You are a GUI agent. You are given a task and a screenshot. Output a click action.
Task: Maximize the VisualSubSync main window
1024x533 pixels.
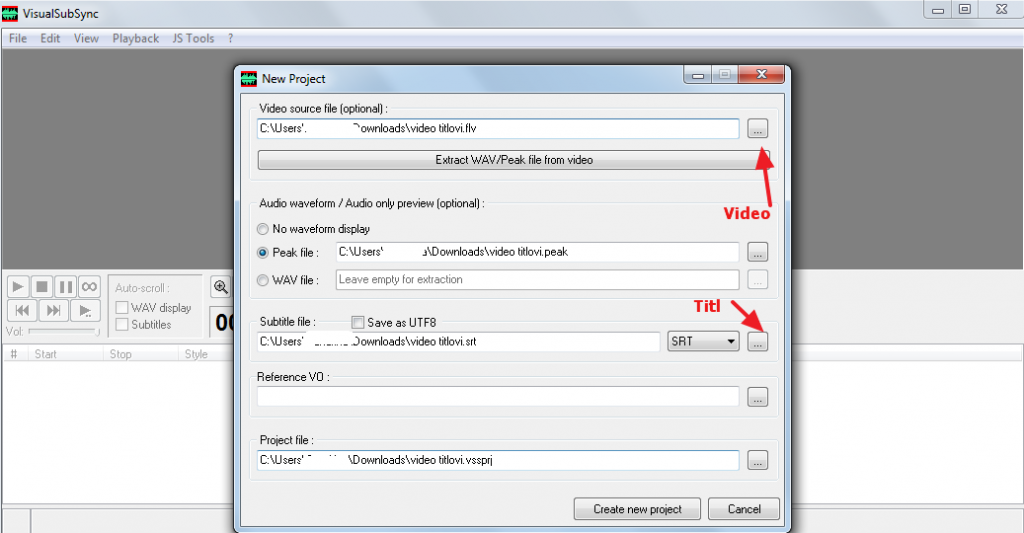965,9
